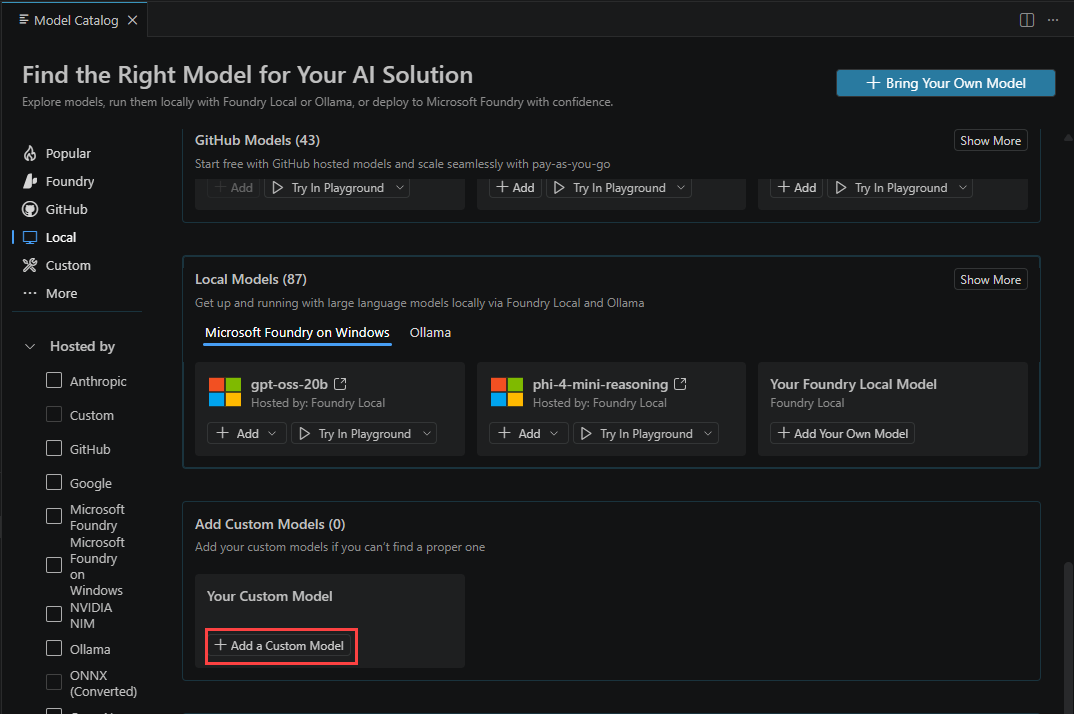Click Add a Custom Model button
This screenshot has height=714, width=1074.
pos(279,645)
